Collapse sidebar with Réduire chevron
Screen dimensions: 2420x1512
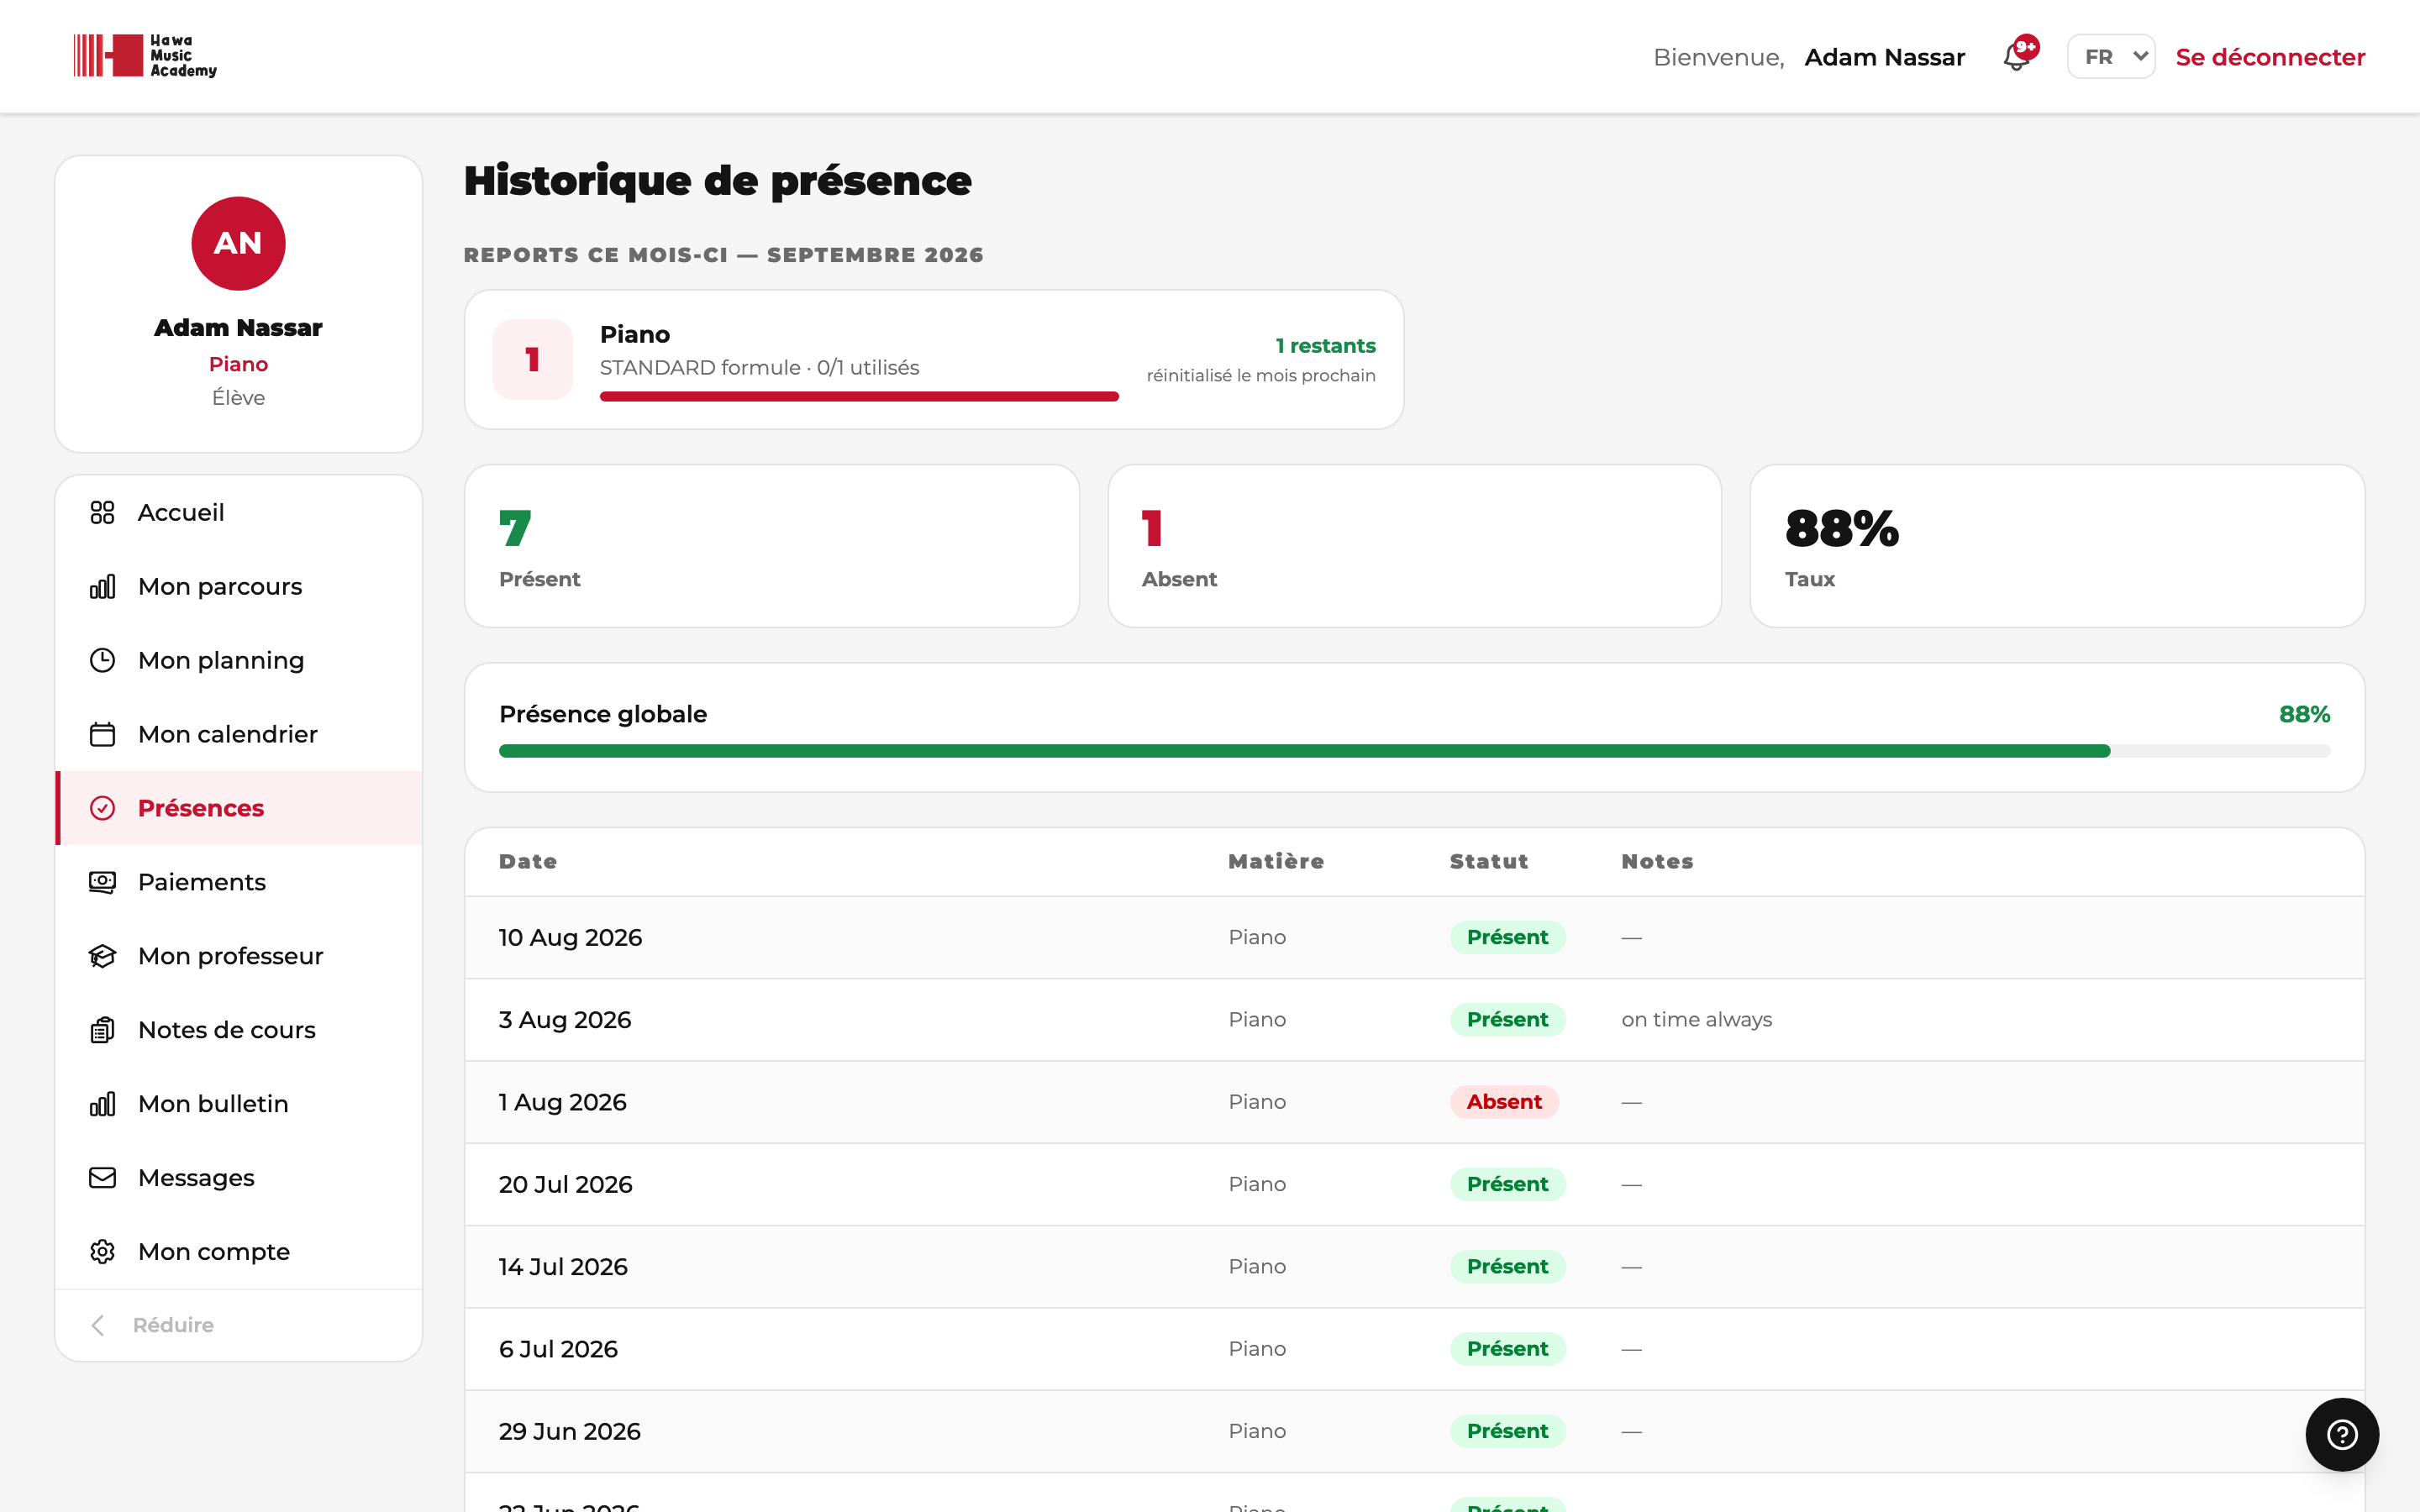98,1325
